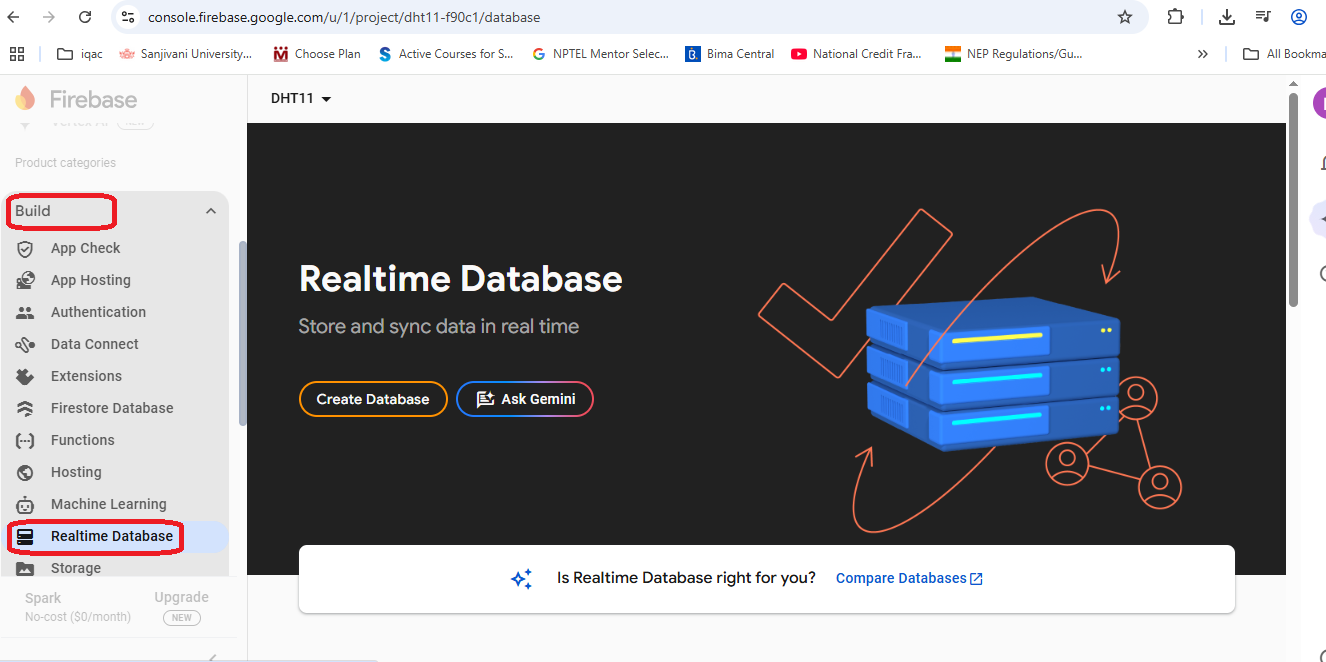The image size is (1326, 662).
Task: Show more bookmarks with double chevron
Action: (x=1203, y=54)
